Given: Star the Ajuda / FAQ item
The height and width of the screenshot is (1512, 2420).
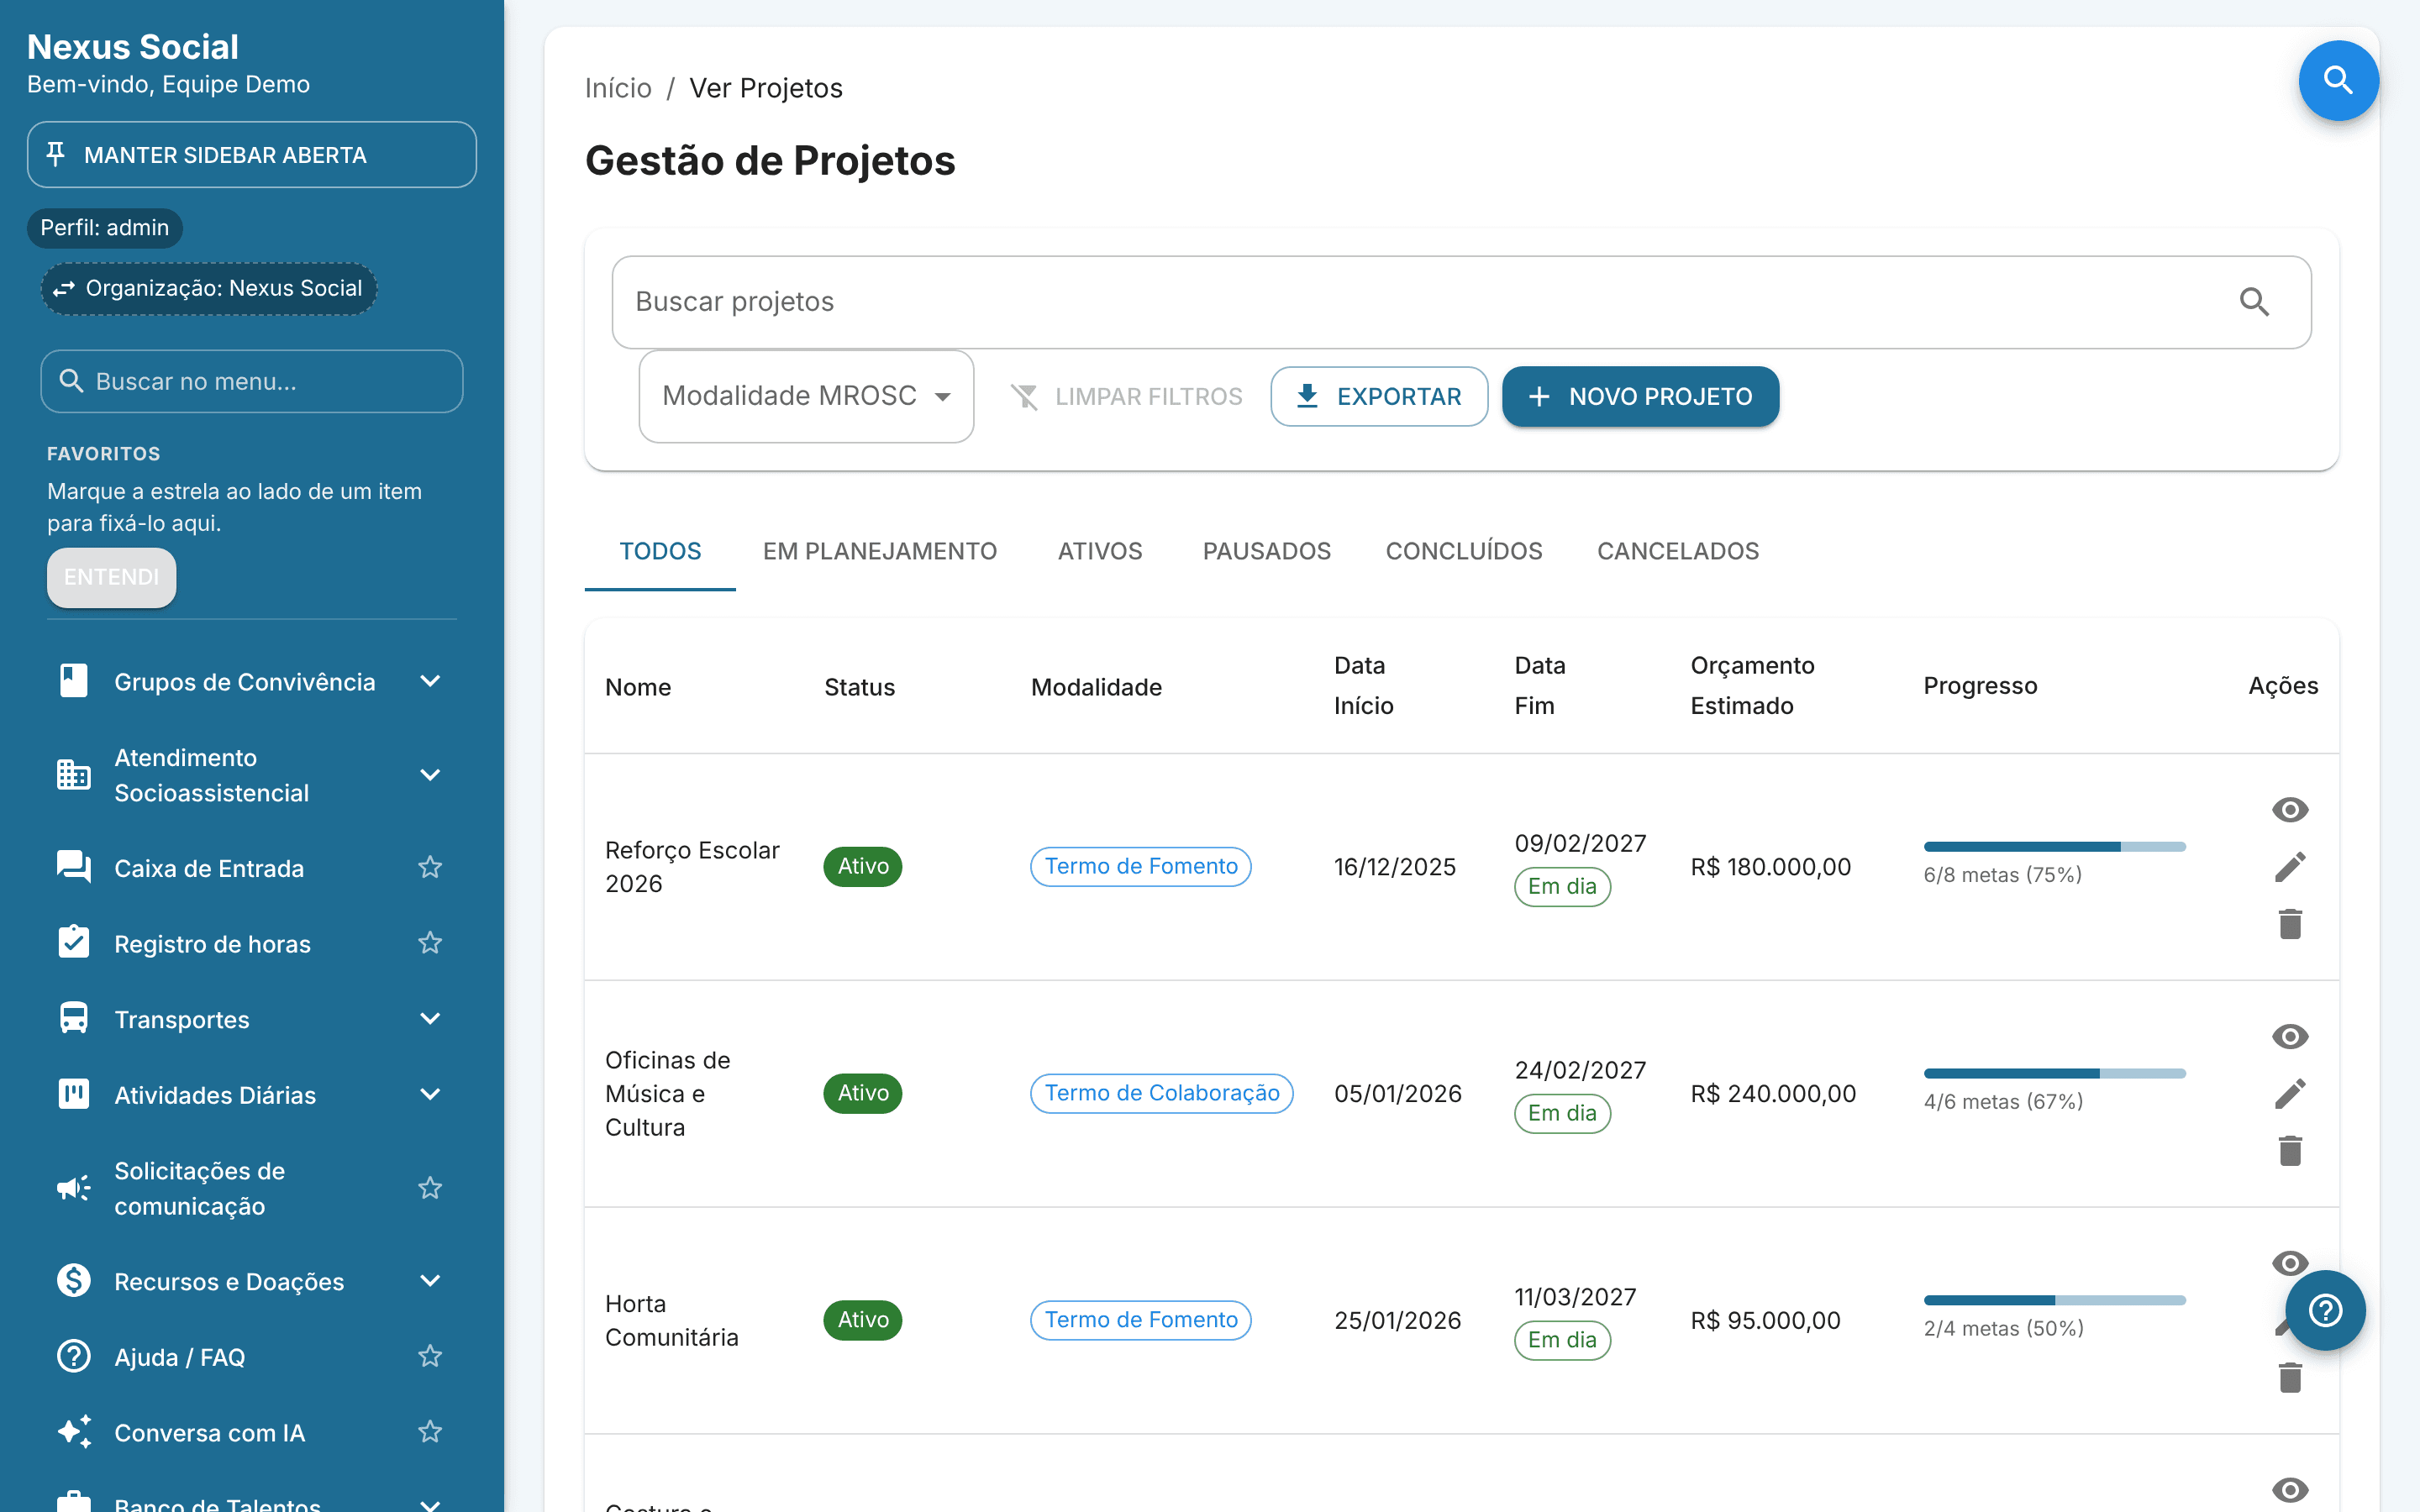Looking at the screenshot, I should 430,1356.
